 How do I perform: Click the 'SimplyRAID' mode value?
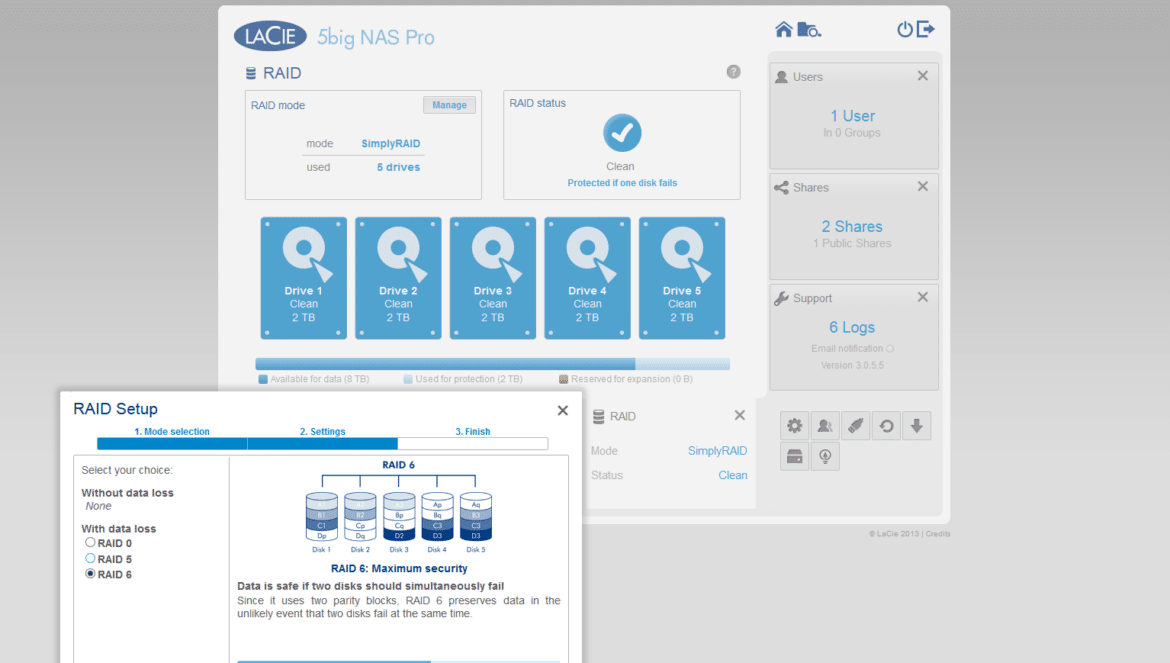pyautogui.click(x=391, y=143)
